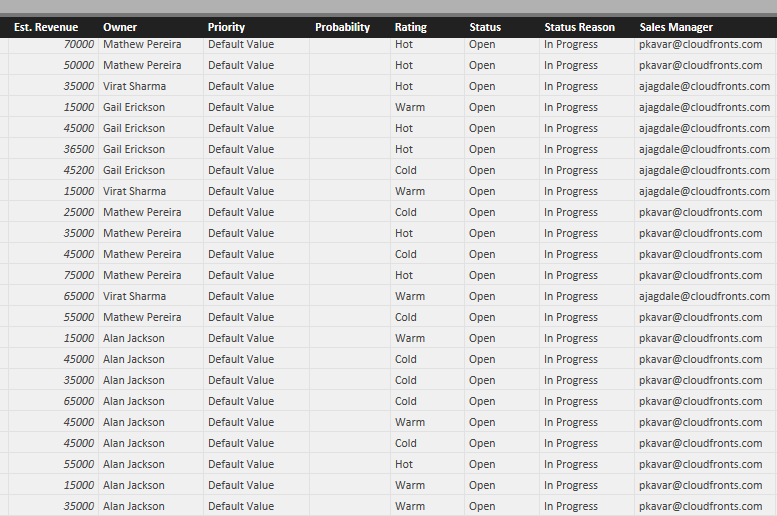
Task: Click the Rating column header
Action: point(410,27)
